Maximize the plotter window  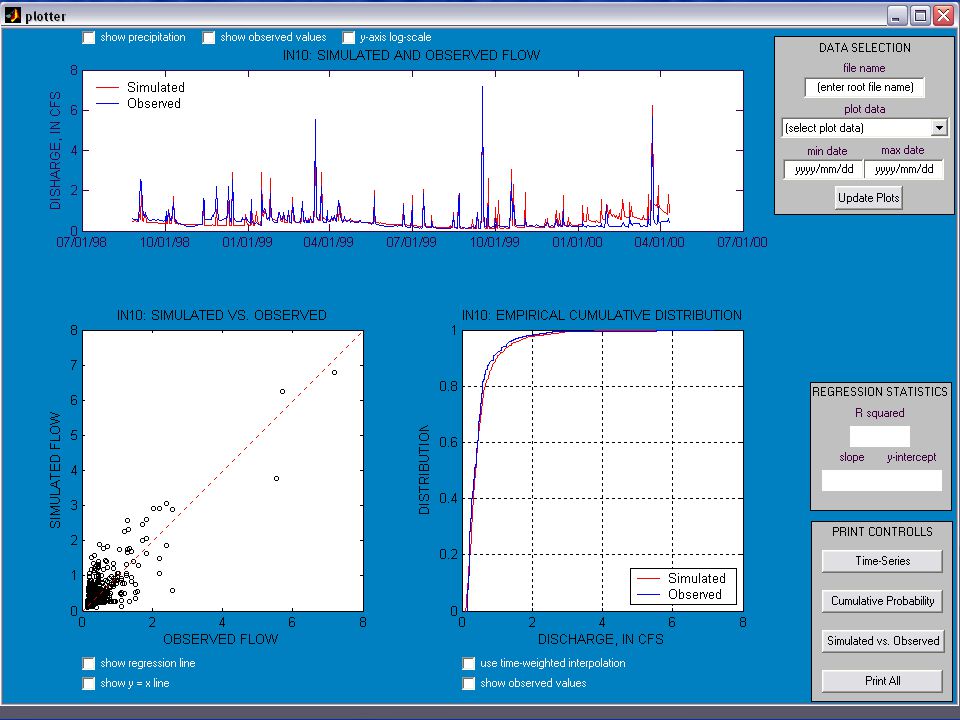tap(920, 15)
